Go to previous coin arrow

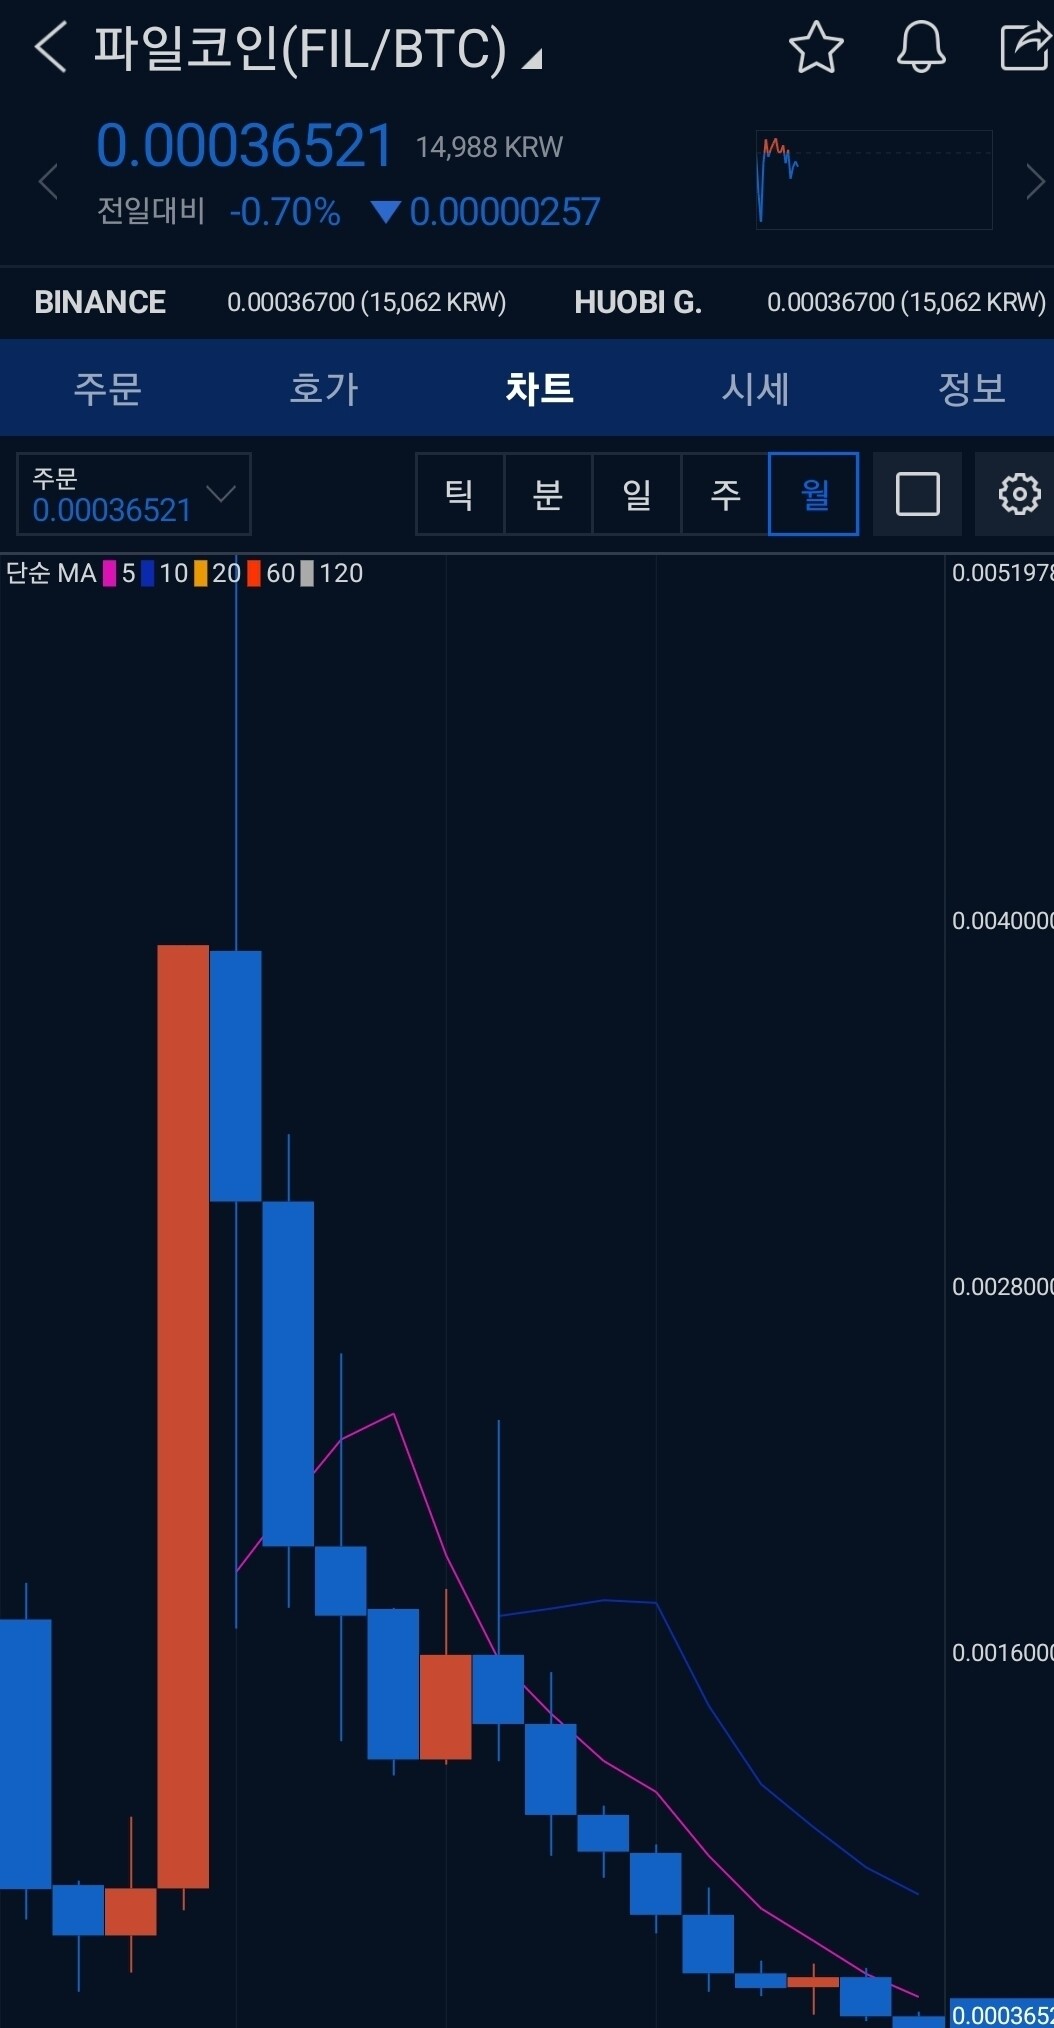coord(47,182)
